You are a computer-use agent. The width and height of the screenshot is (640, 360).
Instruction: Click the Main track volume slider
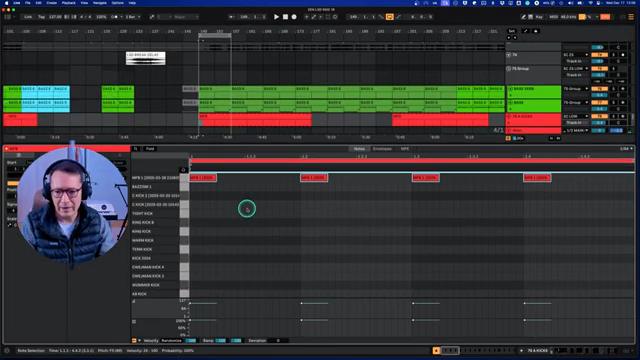(599, 130)
